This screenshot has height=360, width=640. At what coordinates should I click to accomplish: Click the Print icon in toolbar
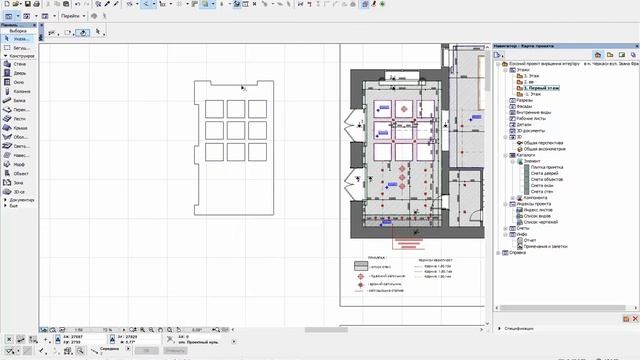pyautogui.click(x=36, y=4)
